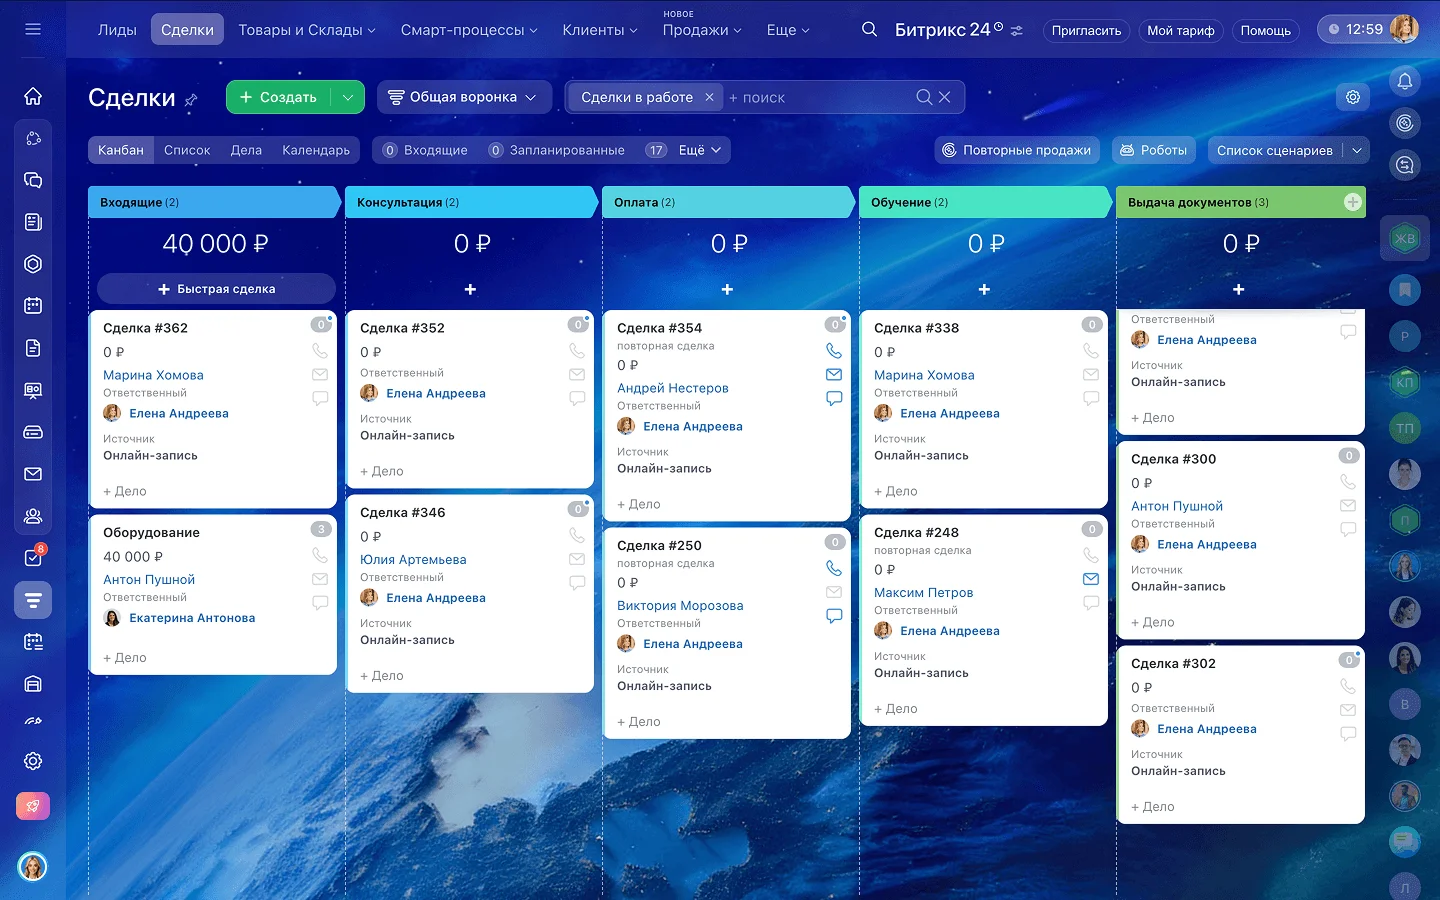The height and width of the screenshot is (900, 1440).
Task: Add activity via + Дело on Сделка #362
Action: pos(125,491)
